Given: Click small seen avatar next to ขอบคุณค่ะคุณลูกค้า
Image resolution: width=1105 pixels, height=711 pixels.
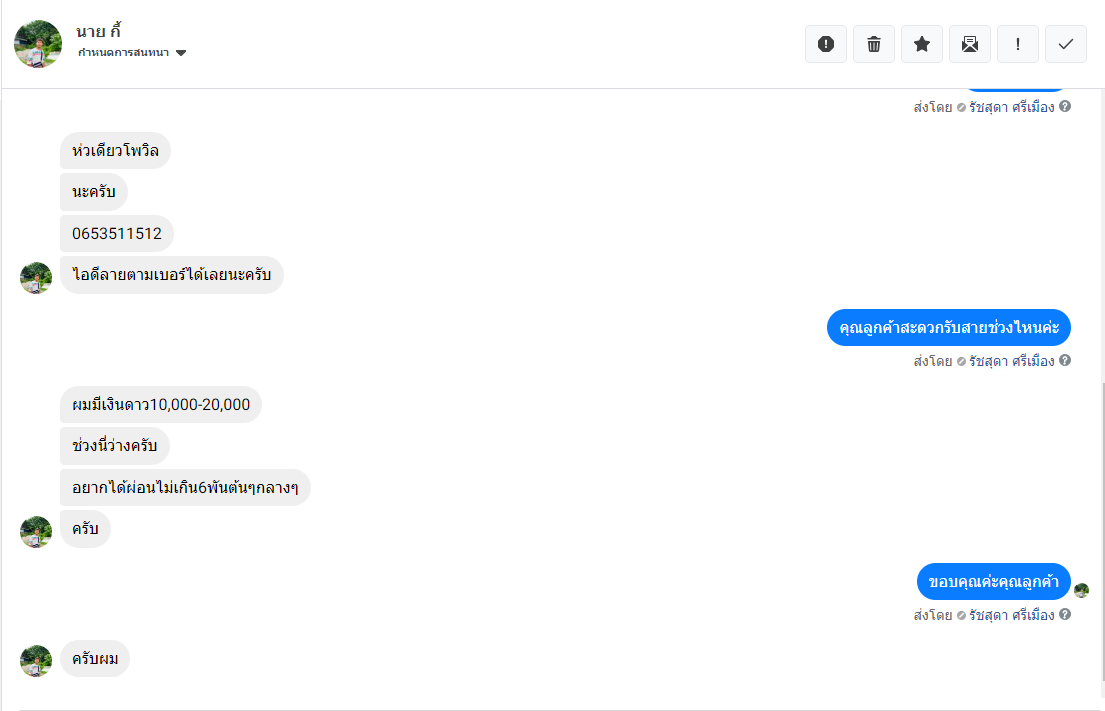Looking at the screenshot, I should (1081, 590).
